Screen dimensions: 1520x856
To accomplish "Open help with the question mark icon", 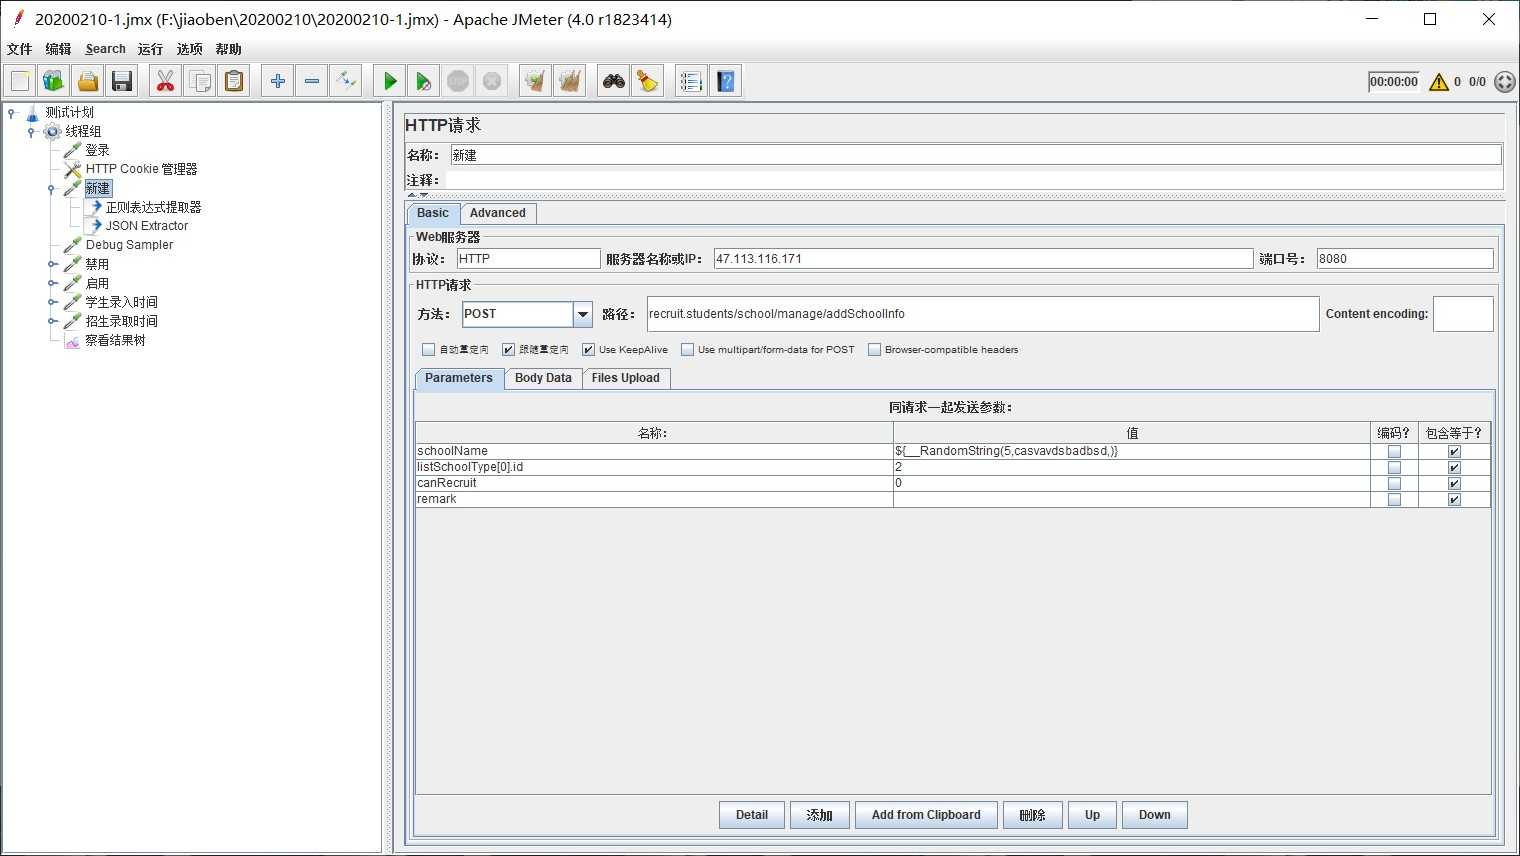I will [x=726, y=81].
